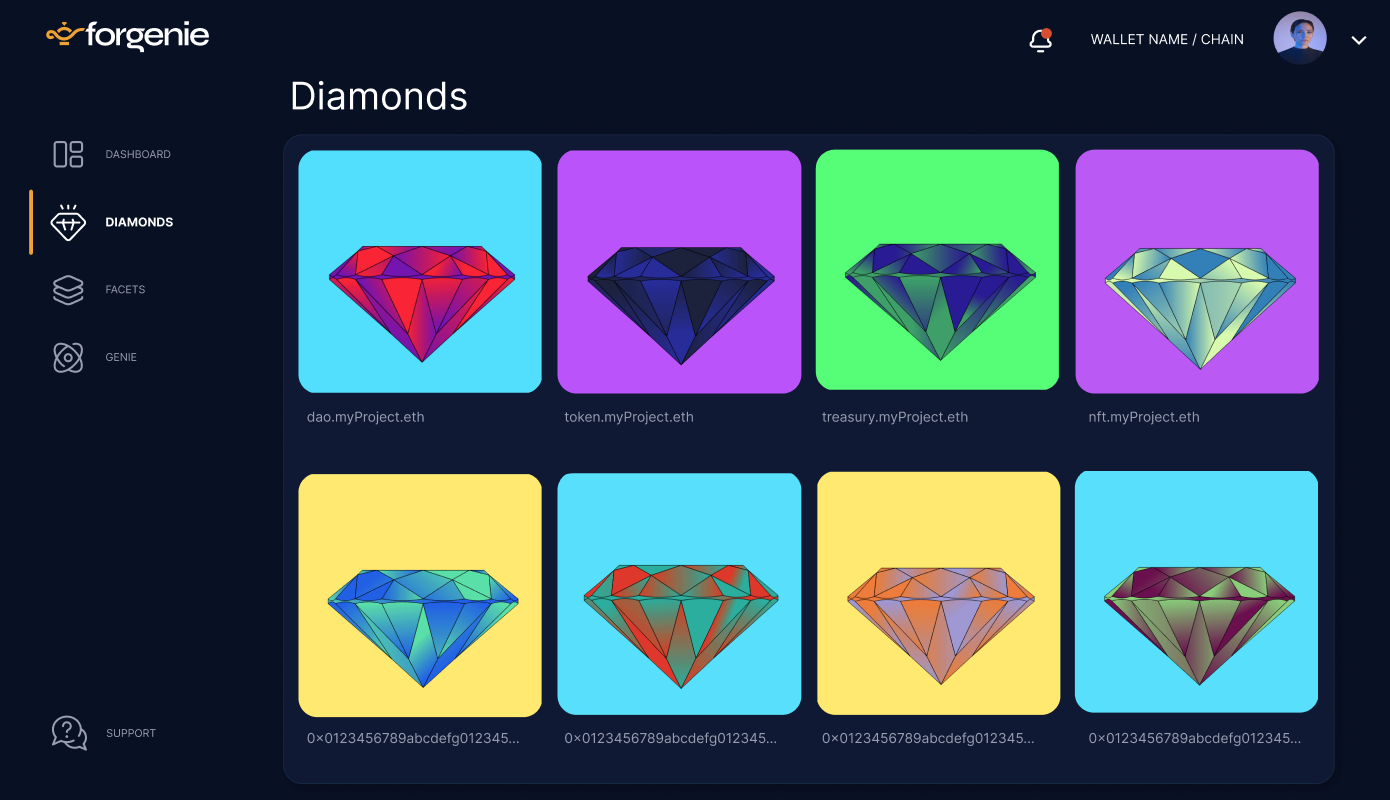Open the user avatar profile picture
The width and height of the screenshot is (1390, 800).
(x=1300, y=39)
